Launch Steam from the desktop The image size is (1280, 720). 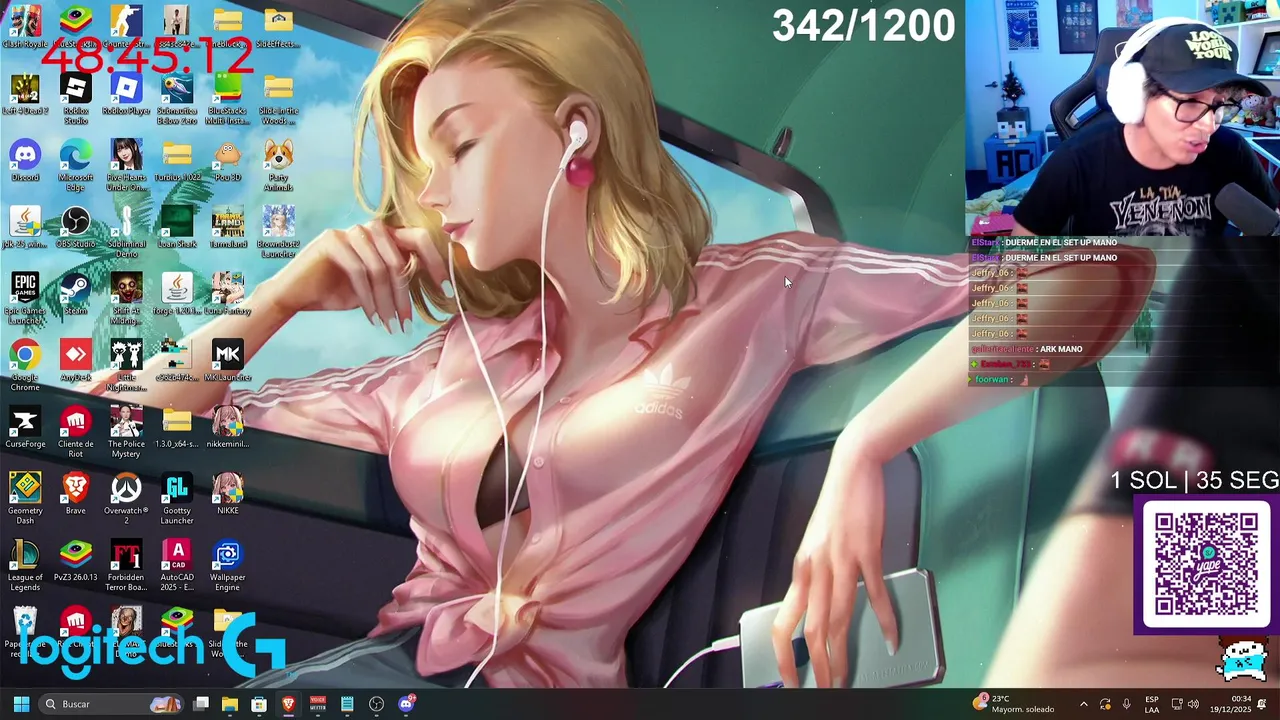[x=76, y=293]
